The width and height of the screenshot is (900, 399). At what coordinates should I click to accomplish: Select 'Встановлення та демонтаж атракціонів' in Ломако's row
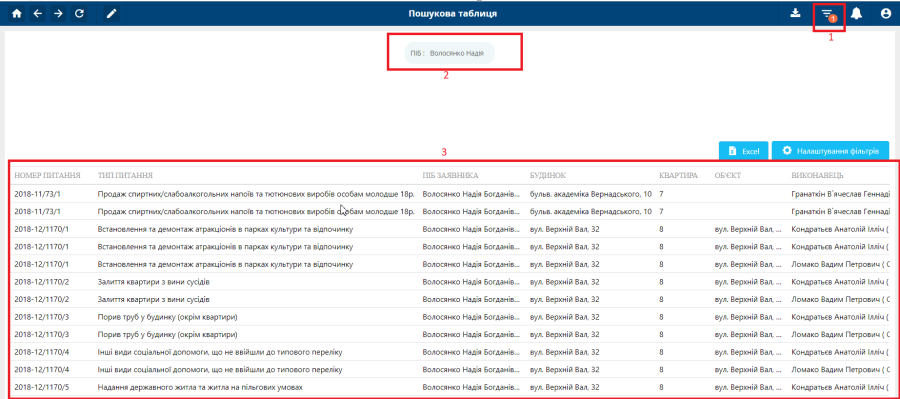tap(225, 264)
